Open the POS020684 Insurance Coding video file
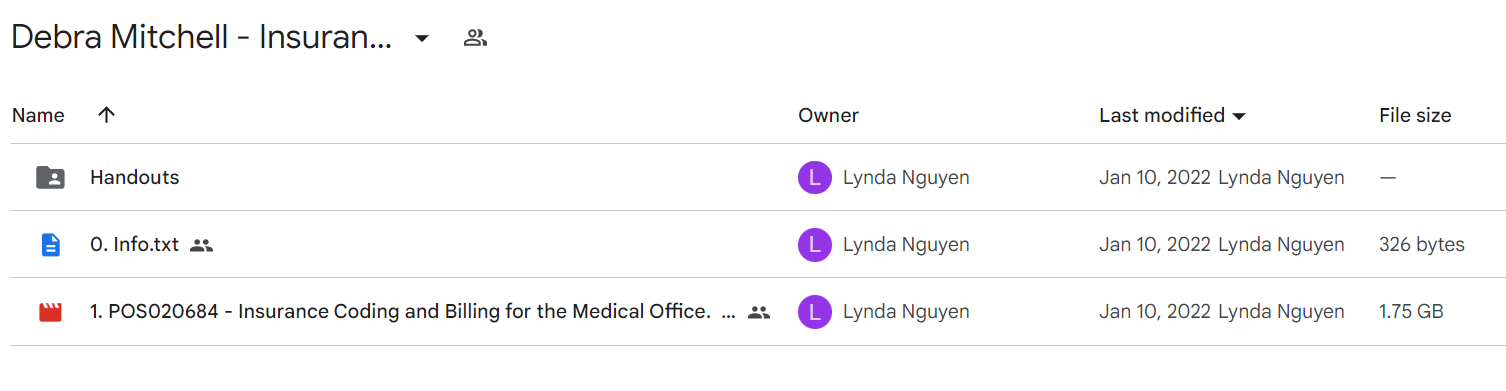 coord(400,312)
